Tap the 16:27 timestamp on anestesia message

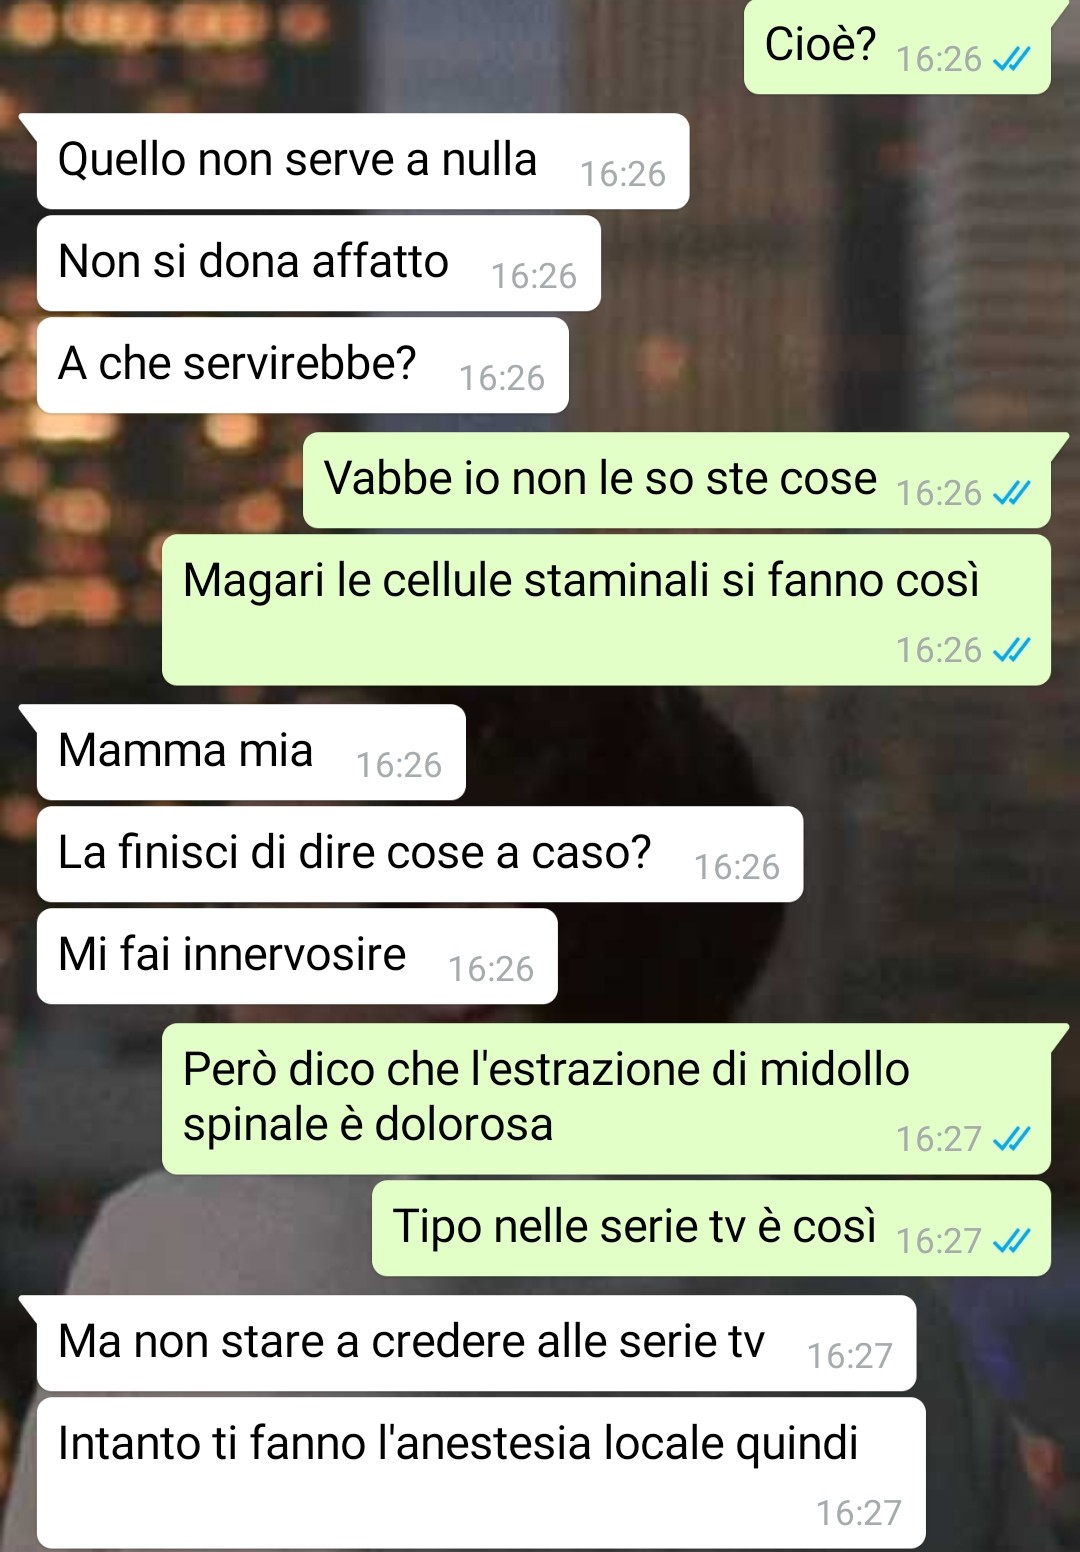858,1513
